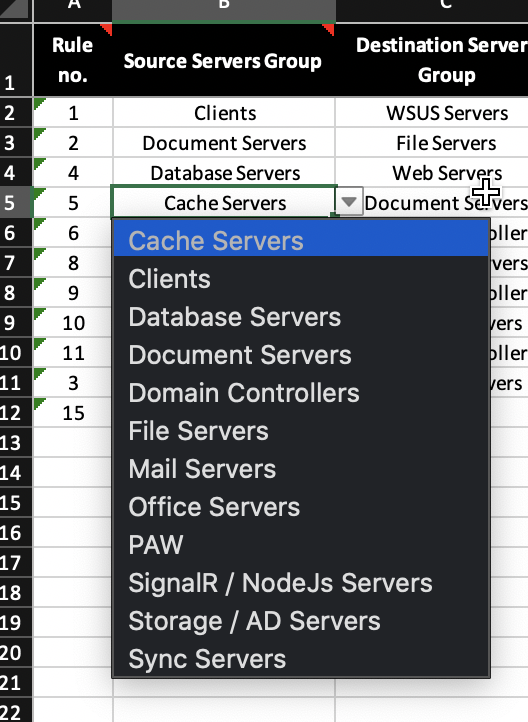The image size is (528, 722).
Task: Select column B header
Action: tap(224, 10)
